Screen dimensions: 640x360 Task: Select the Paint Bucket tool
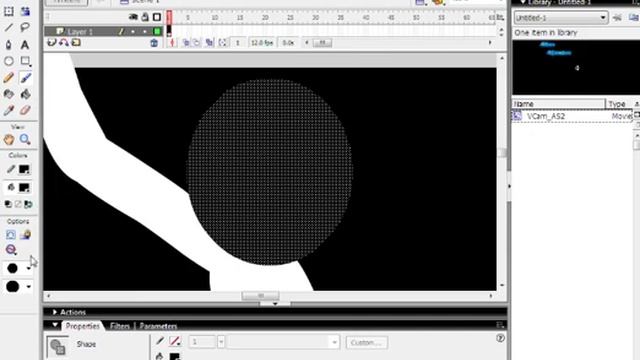(x=25, y=94)
